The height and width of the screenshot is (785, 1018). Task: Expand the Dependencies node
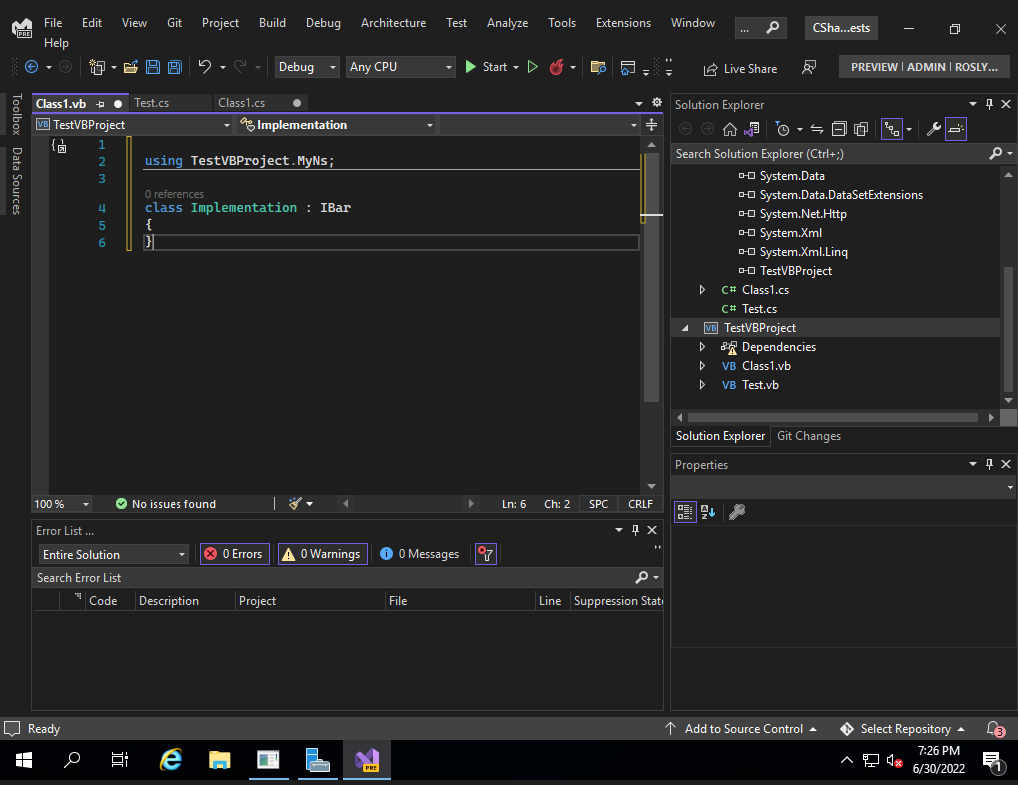[702, 347]
